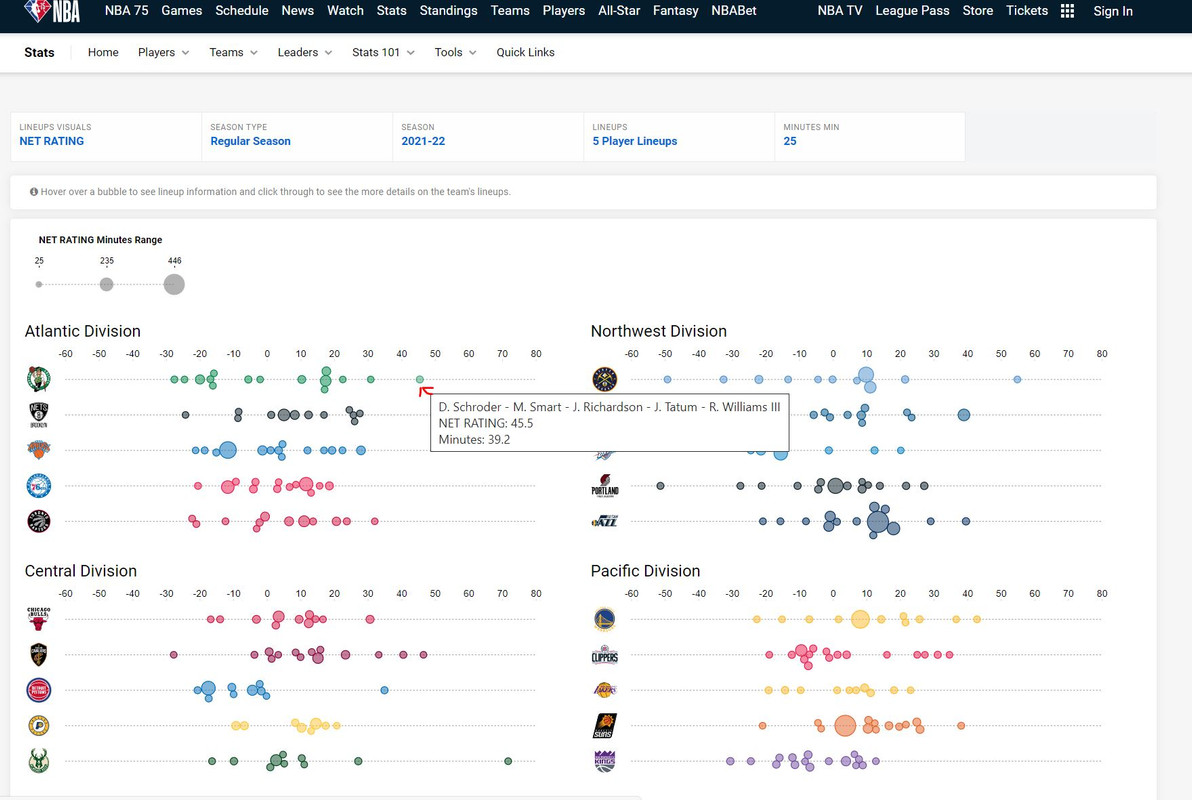Expand the Stats 101 dropdown
The image size is (1192, 800).
coord(383,52)
